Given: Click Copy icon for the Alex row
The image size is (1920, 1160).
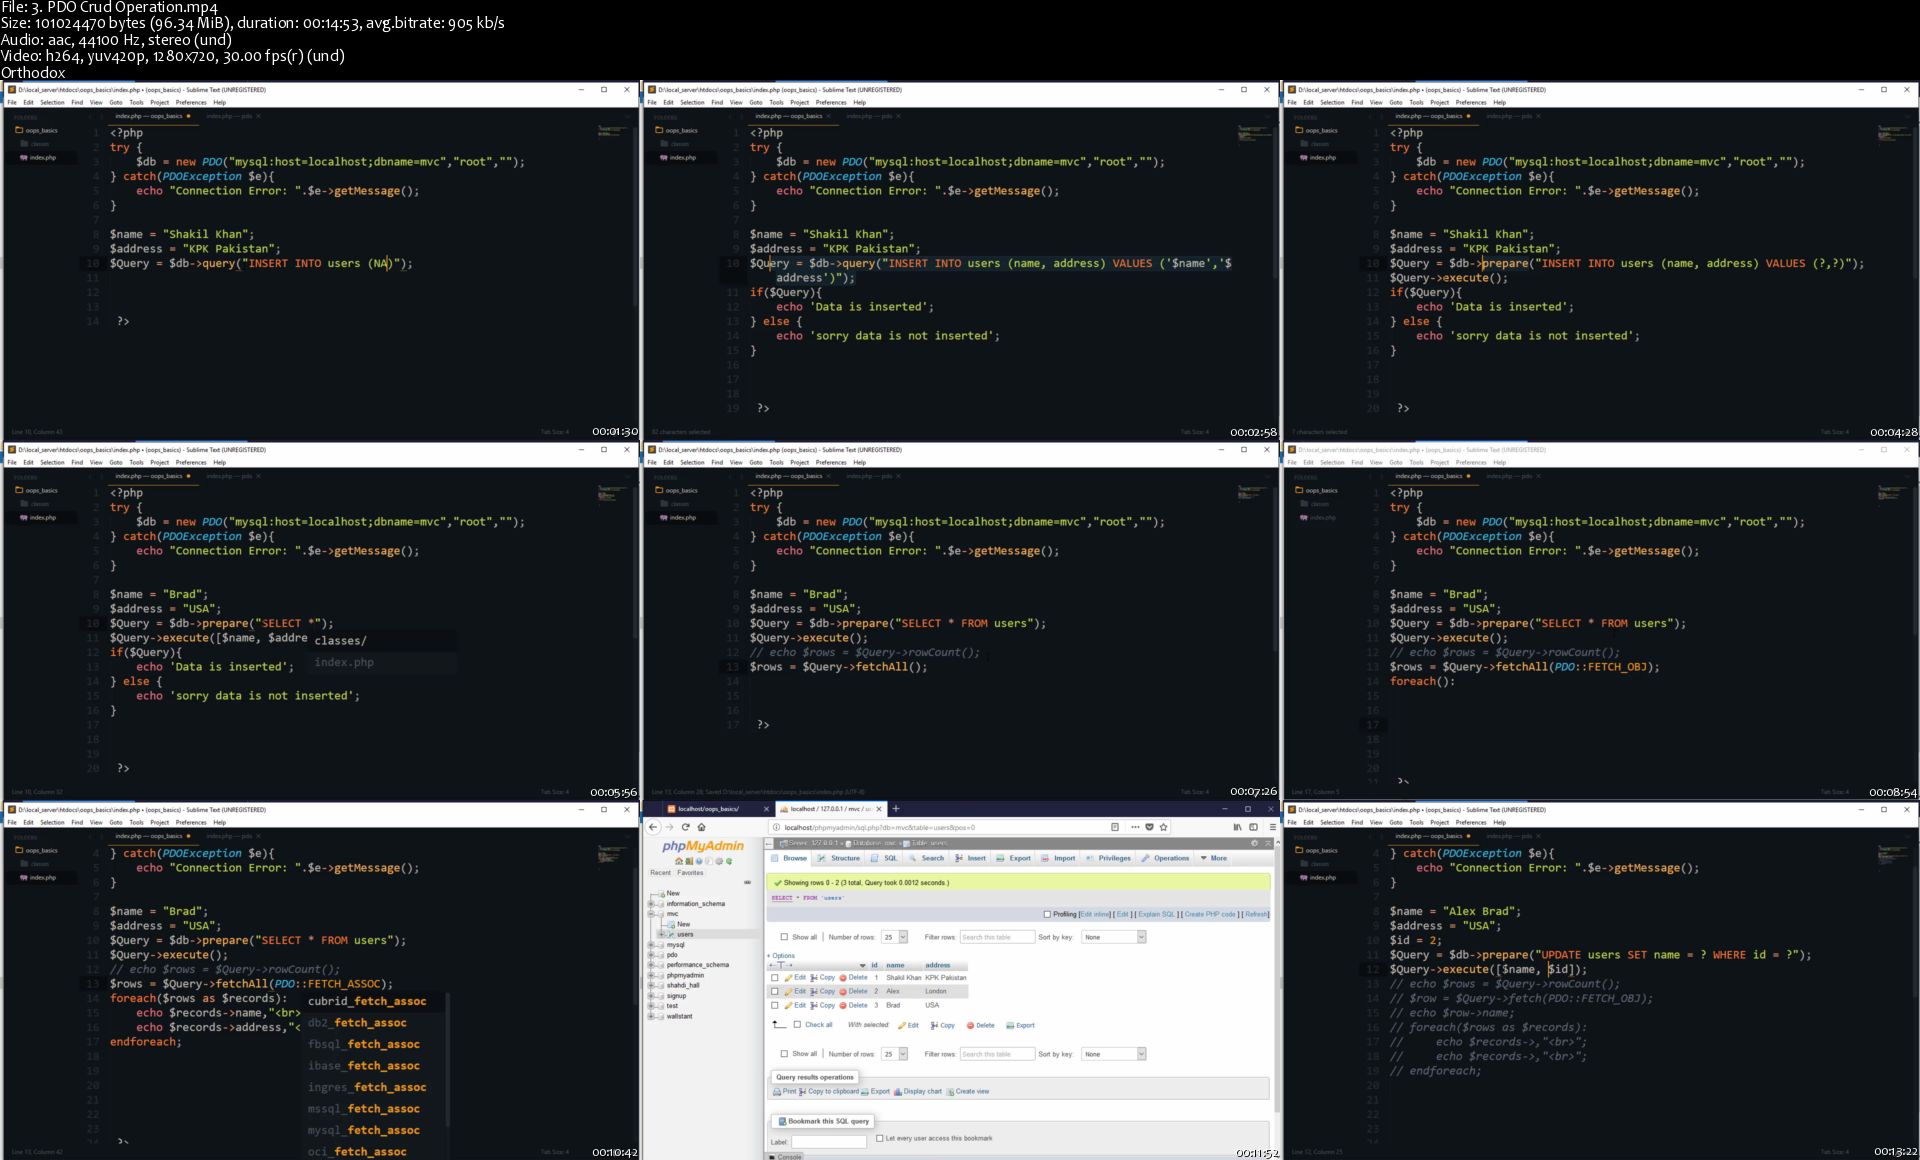Looking at the screenshot, I should 814,992.
